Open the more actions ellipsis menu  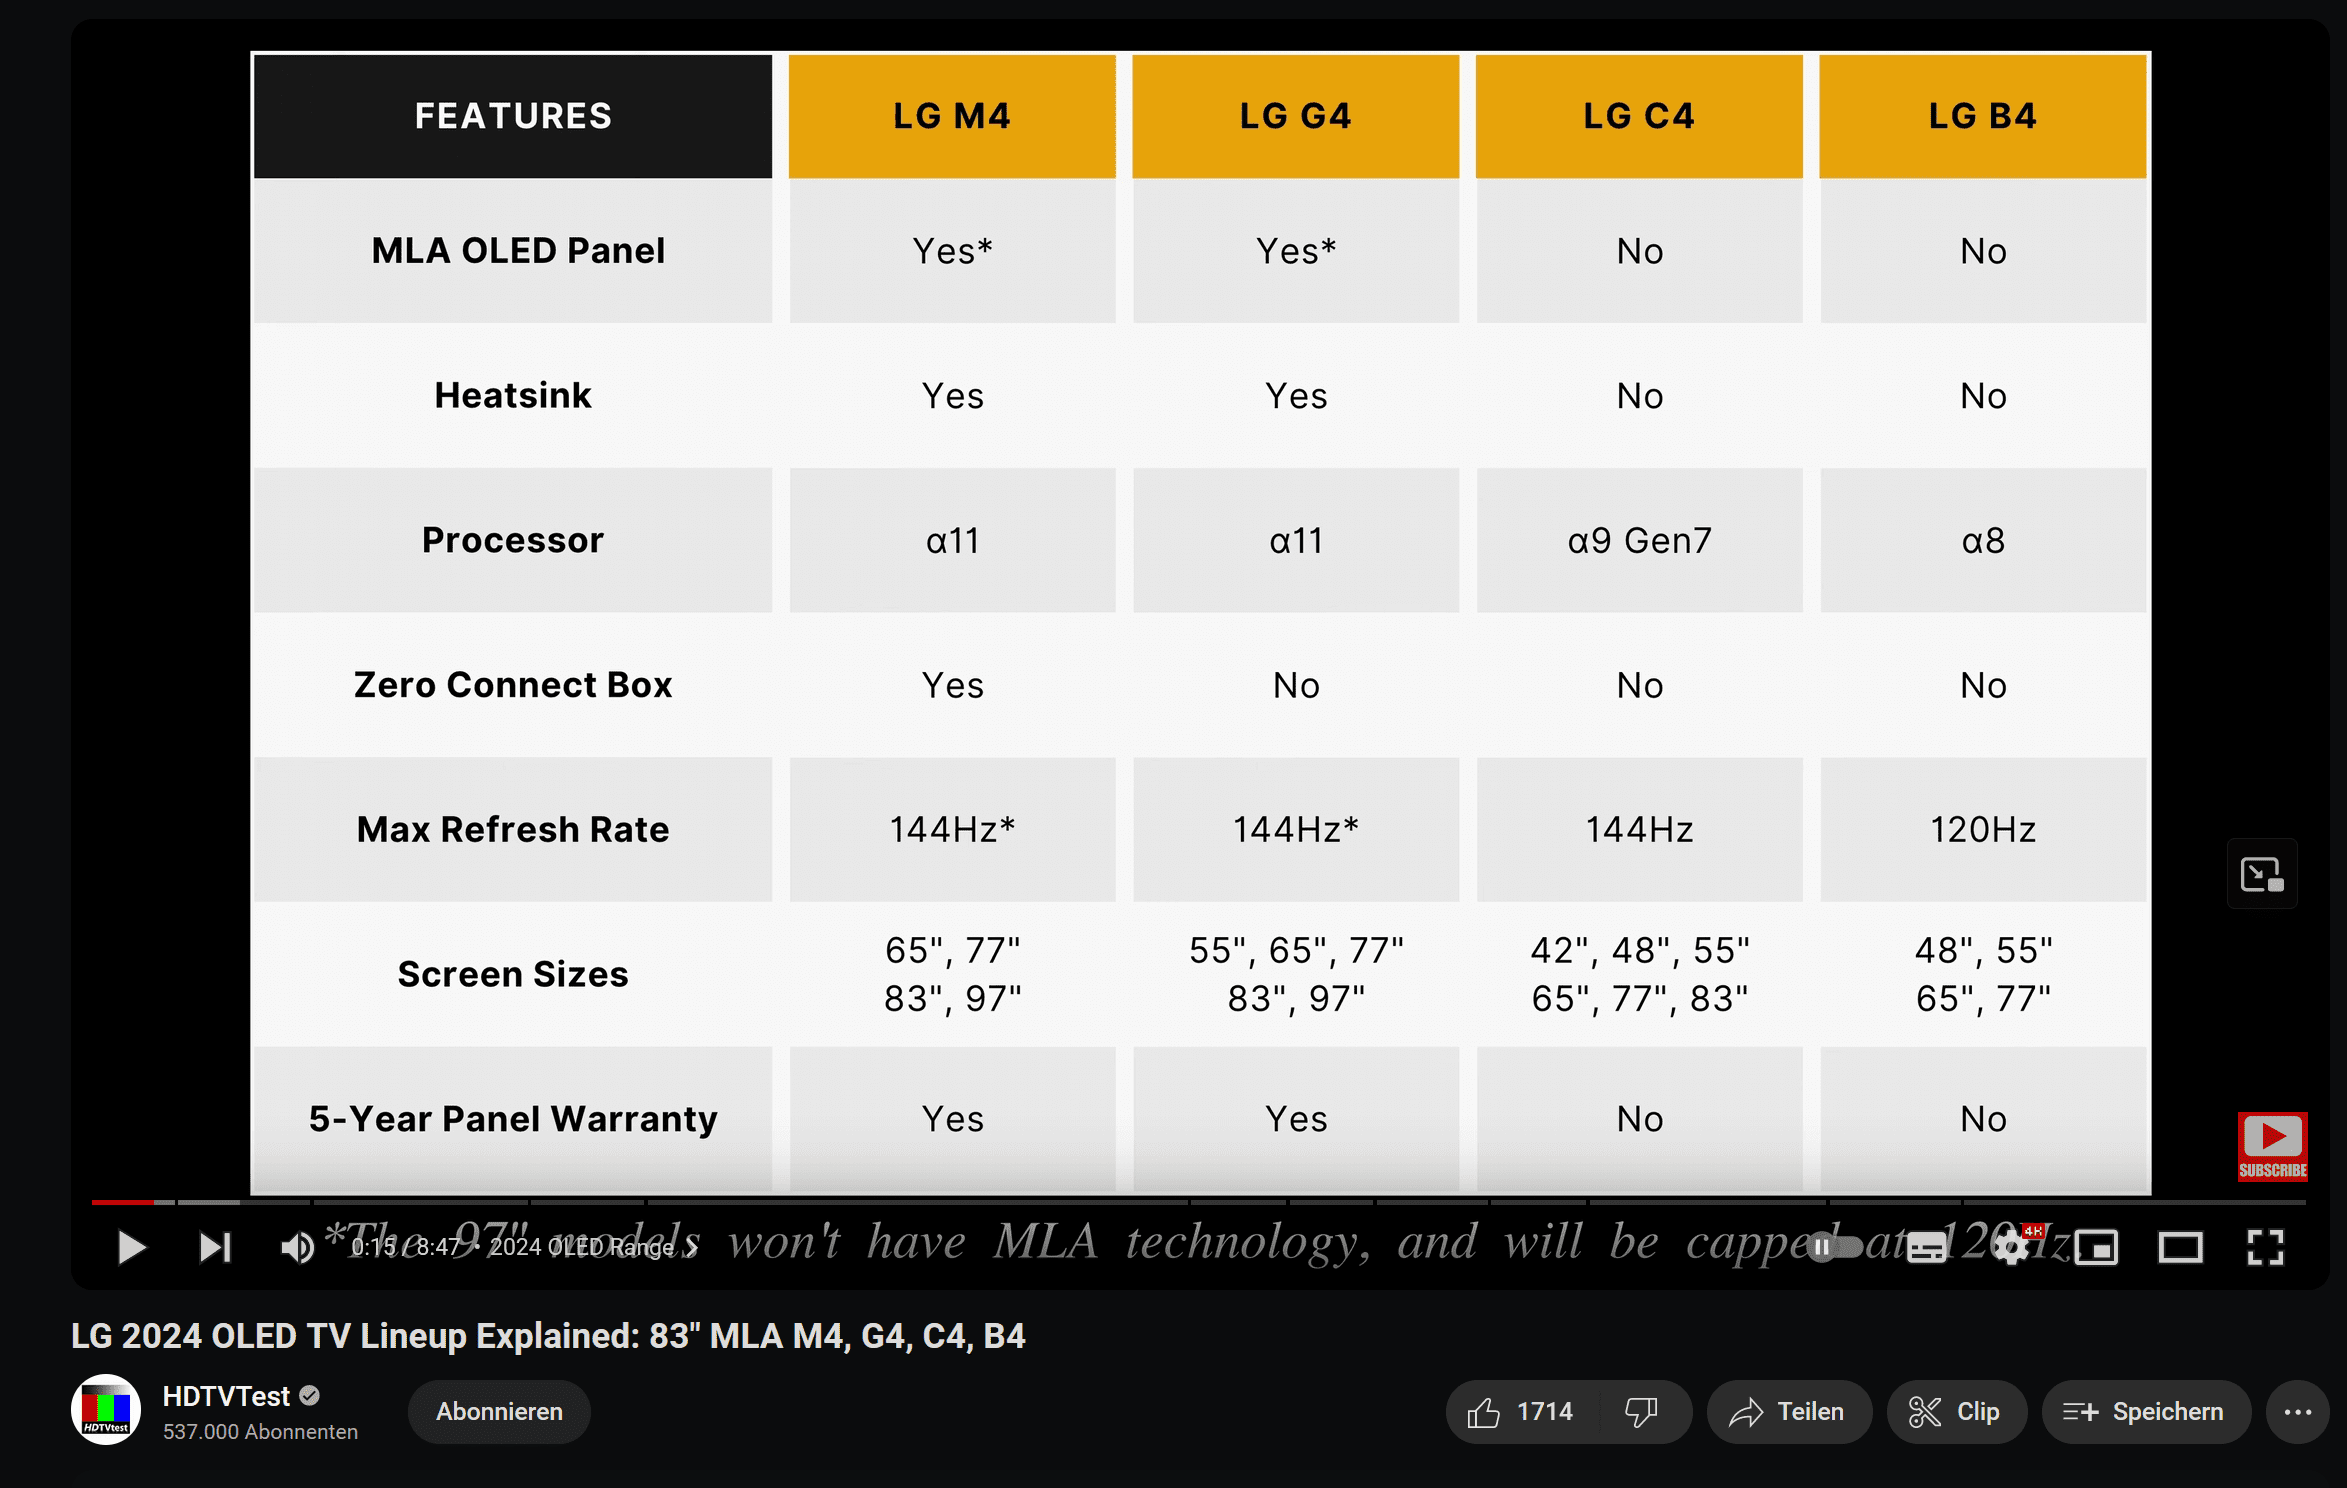(2297, 1411)
